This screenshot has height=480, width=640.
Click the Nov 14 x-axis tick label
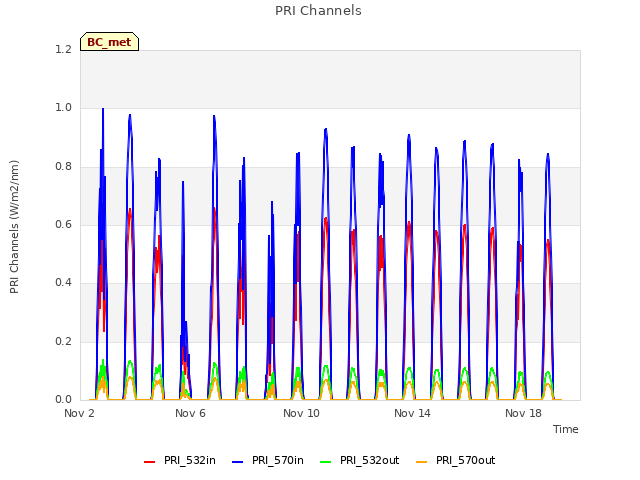[412, 413]
